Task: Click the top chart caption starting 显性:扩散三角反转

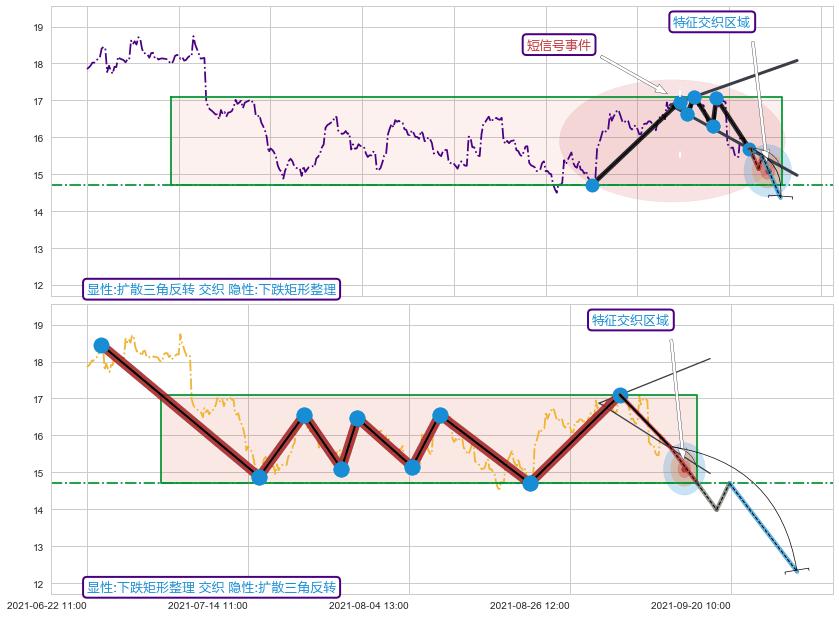Action: click(212, 290)
